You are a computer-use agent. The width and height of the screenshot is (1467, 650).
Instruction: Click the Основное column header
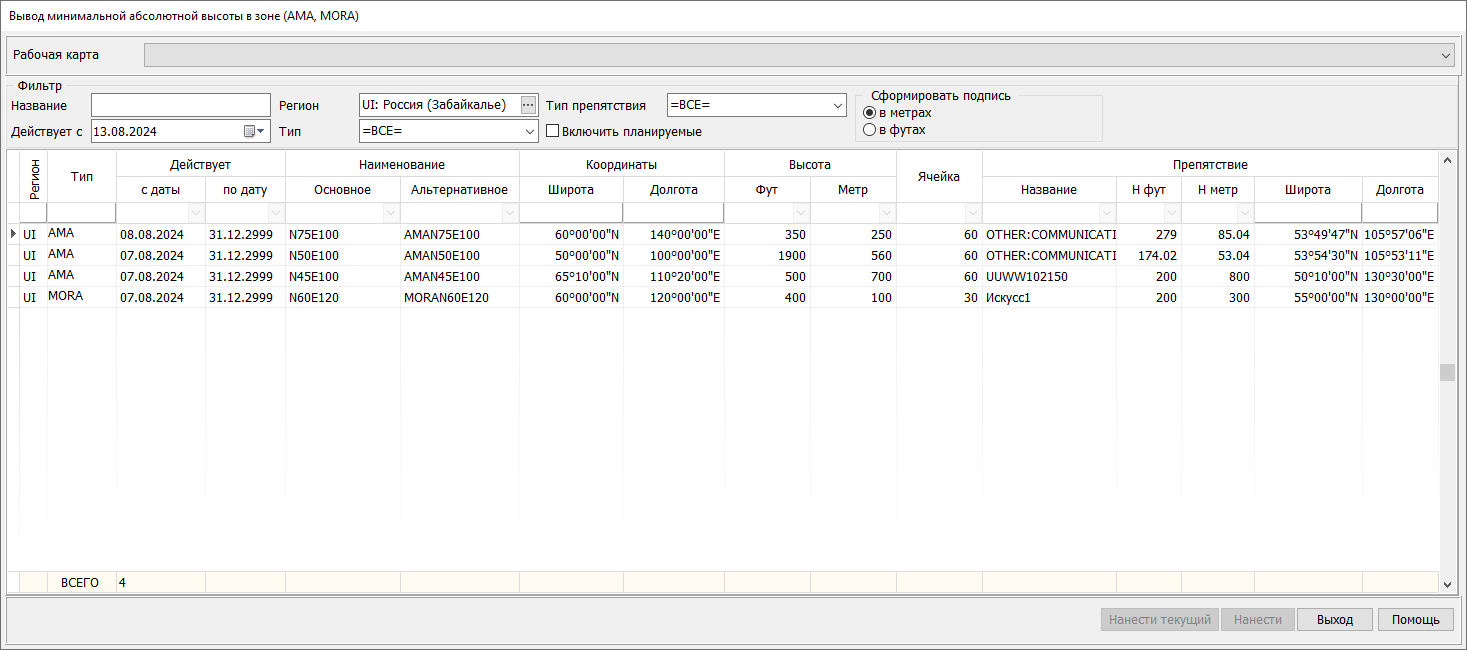[x=342, y=190]
